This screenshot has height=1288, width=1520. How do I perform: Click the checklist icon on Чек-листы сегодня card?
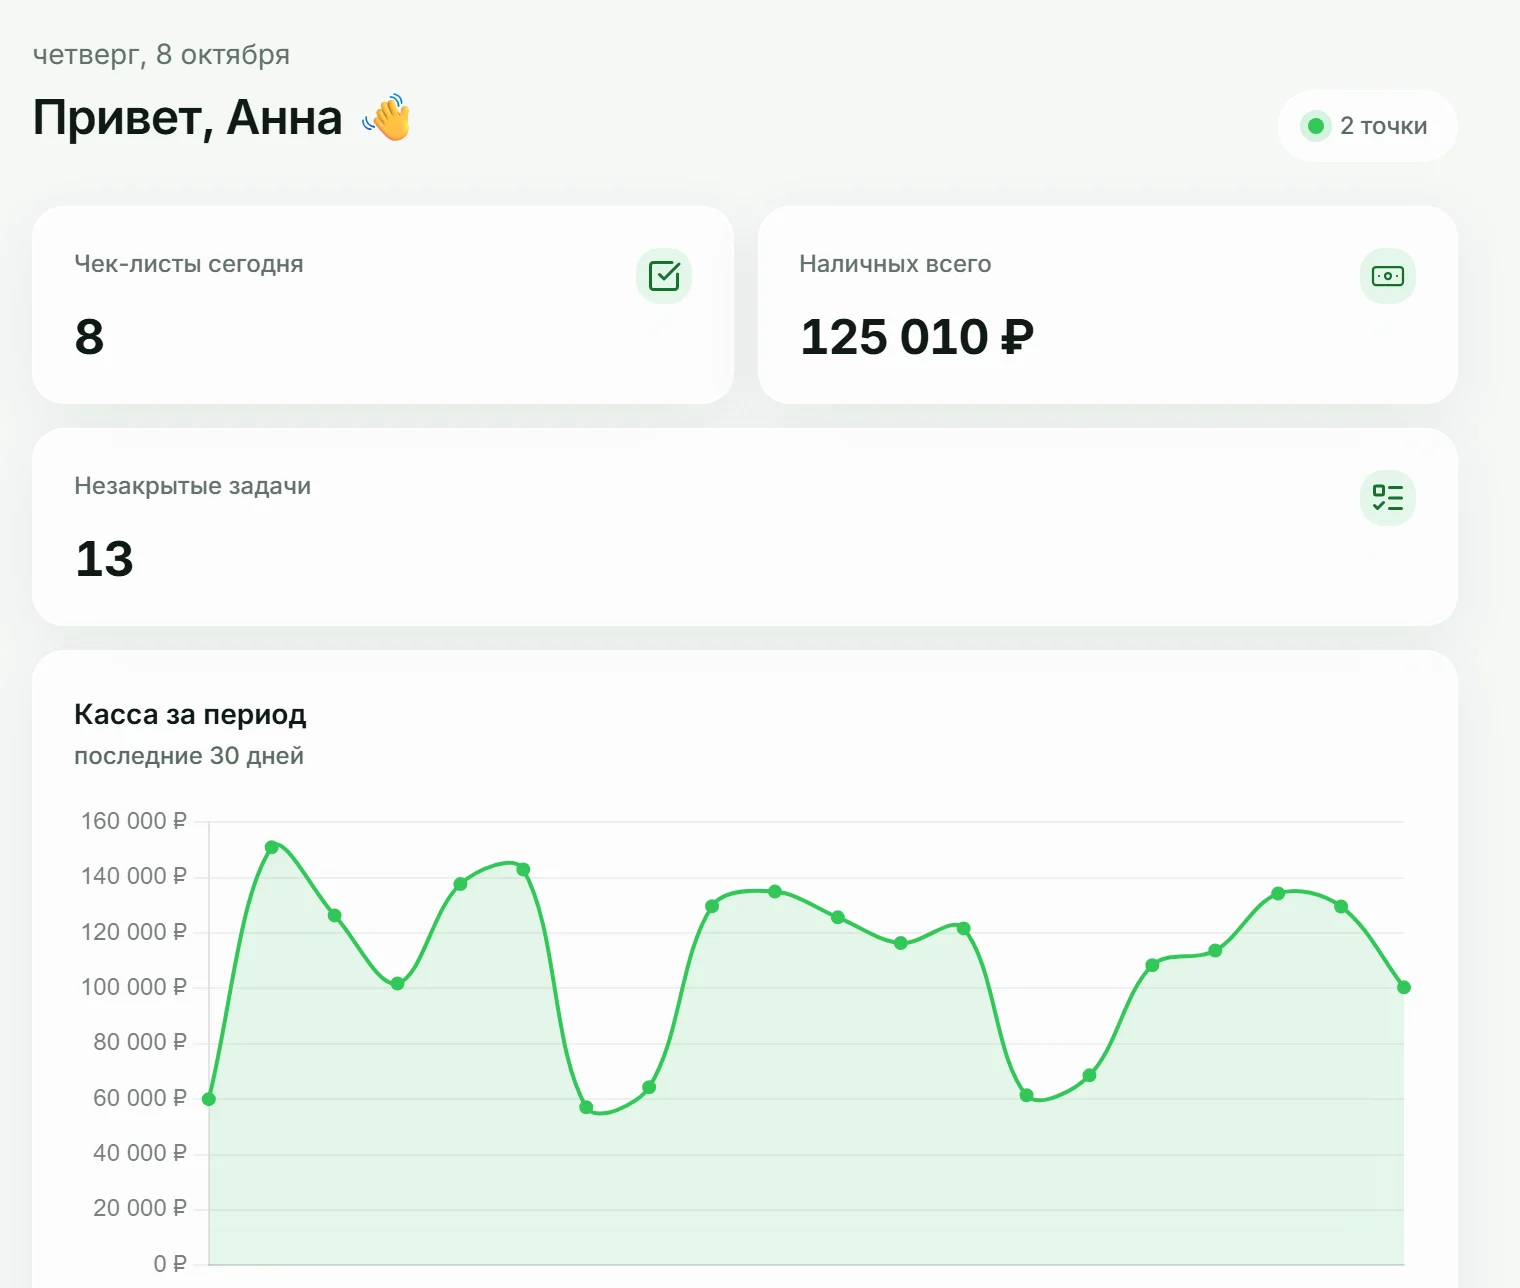[x=664, y=276]
